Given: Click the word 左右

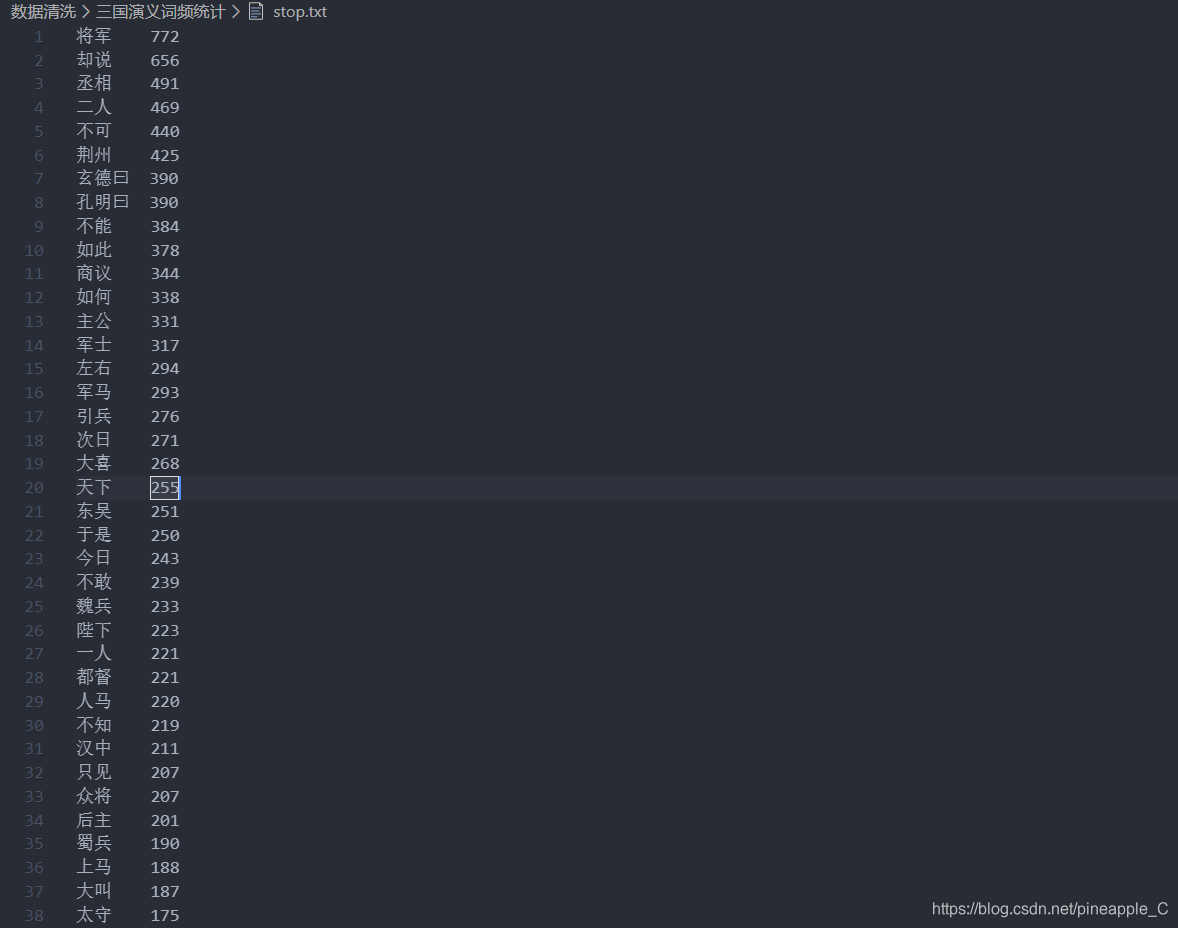Looking at the screenshot, I should pos(94,368).
